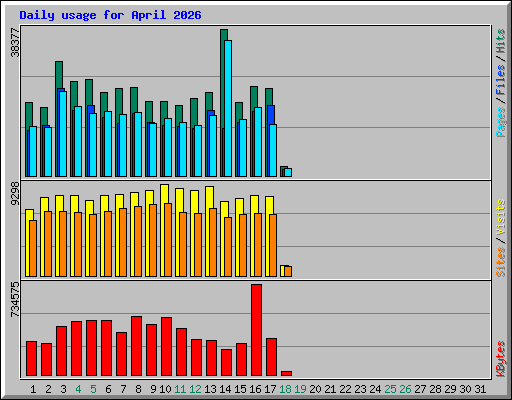Click the orange Sites bar for day 10

pos(168,240)
